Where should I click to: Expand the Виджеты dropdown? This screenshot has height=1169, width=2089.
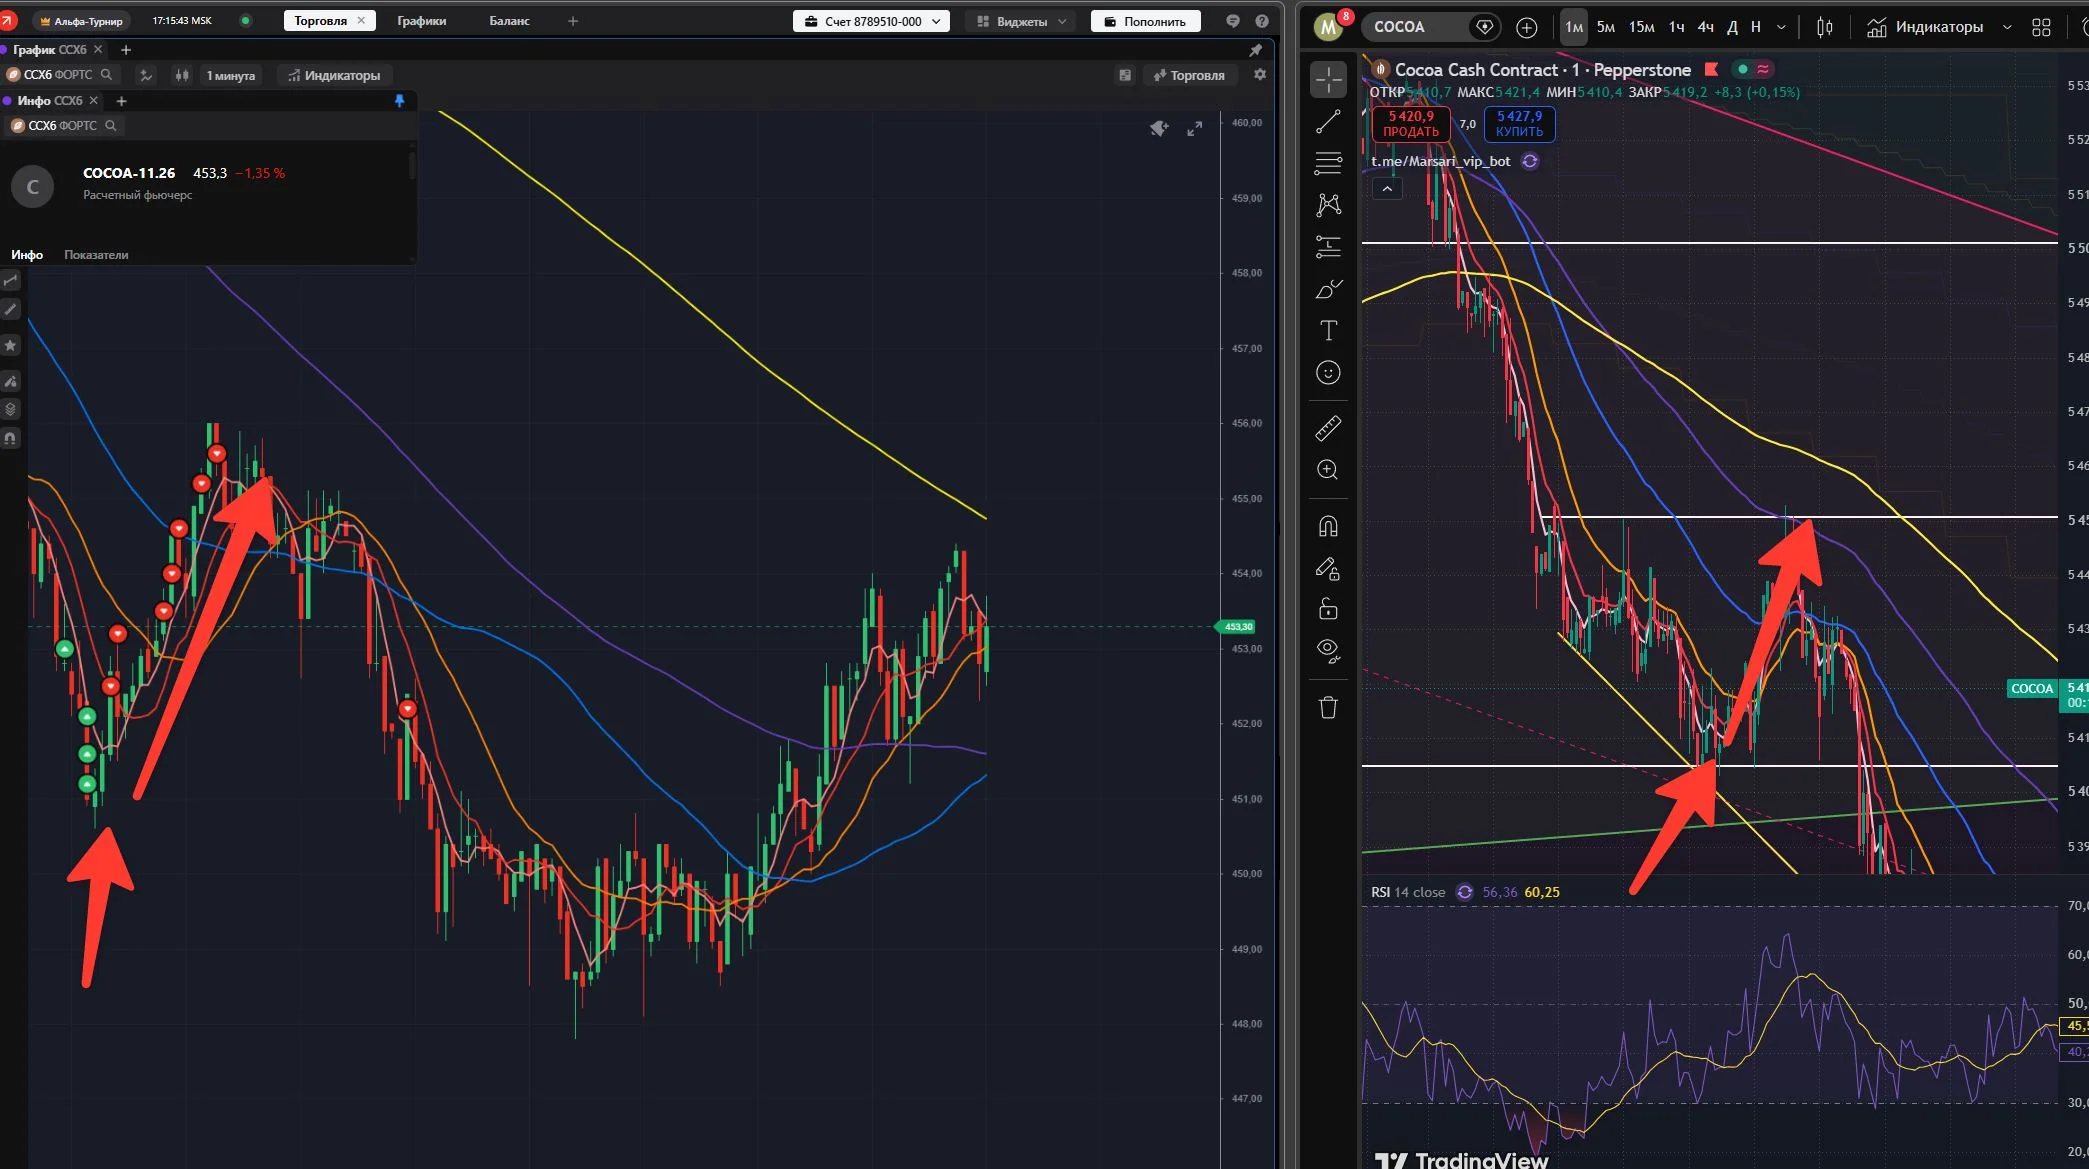tap(1021, 21)
